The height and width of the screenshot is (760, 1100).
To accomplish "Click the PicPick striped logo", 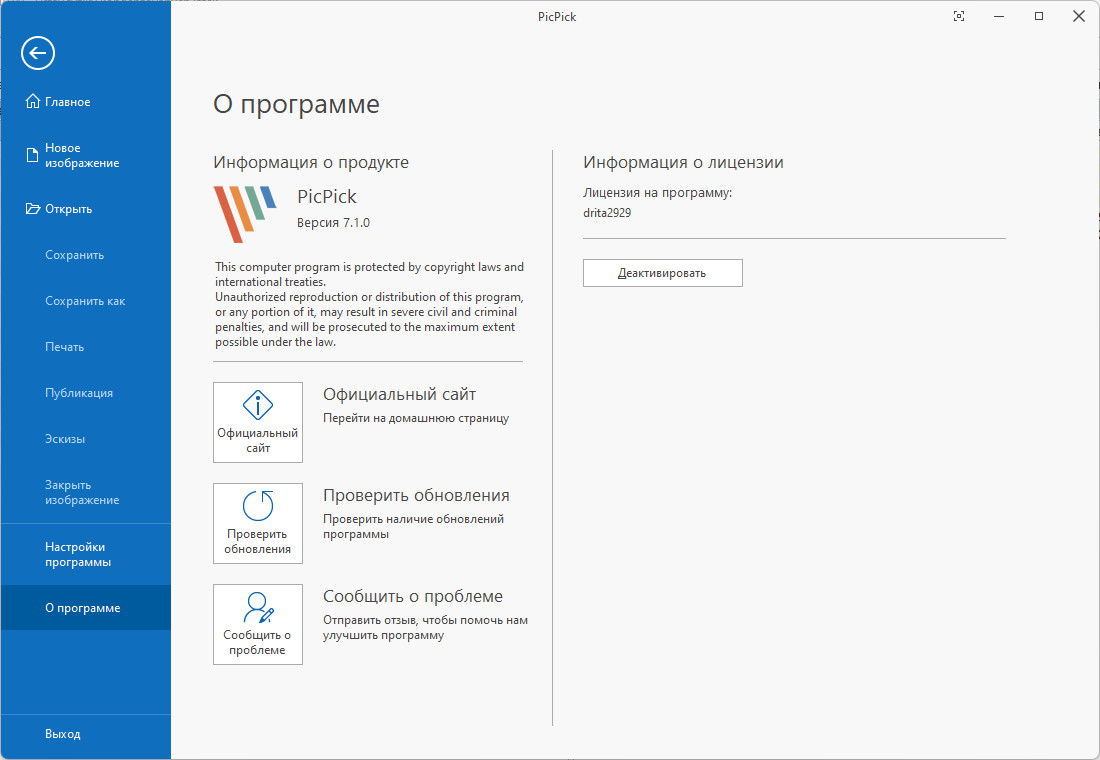I will pos(245,214).
